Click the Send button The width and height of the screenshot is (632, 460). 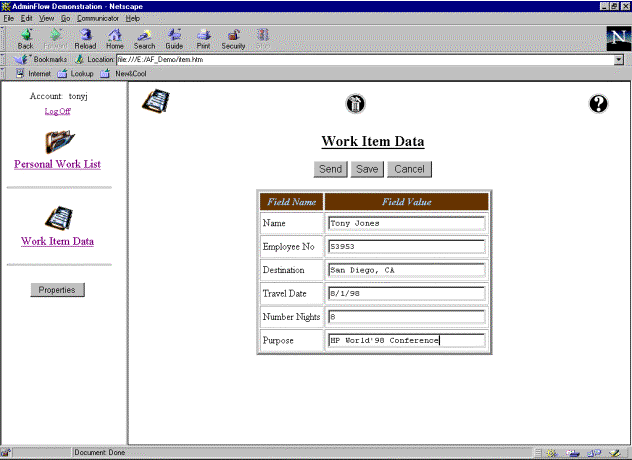click(x=330, y=169)
